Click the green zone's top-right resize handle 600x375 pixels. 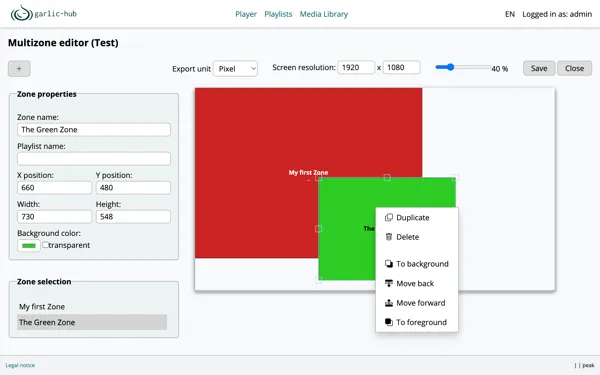[455, 178]
